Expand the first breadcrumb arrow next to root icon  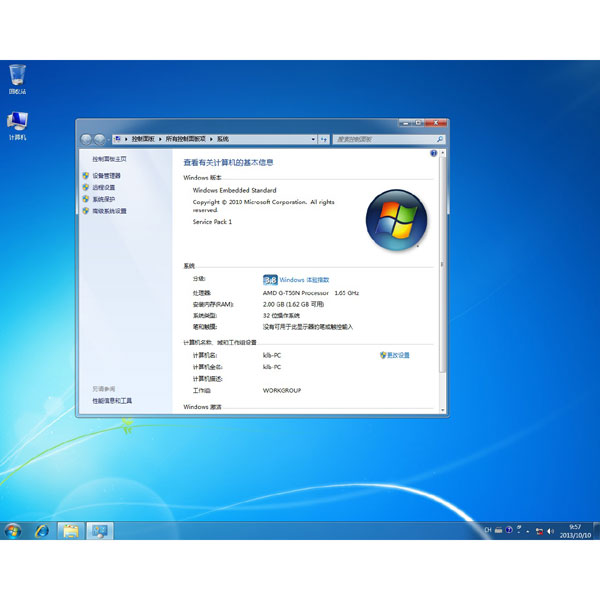[126, 139]
